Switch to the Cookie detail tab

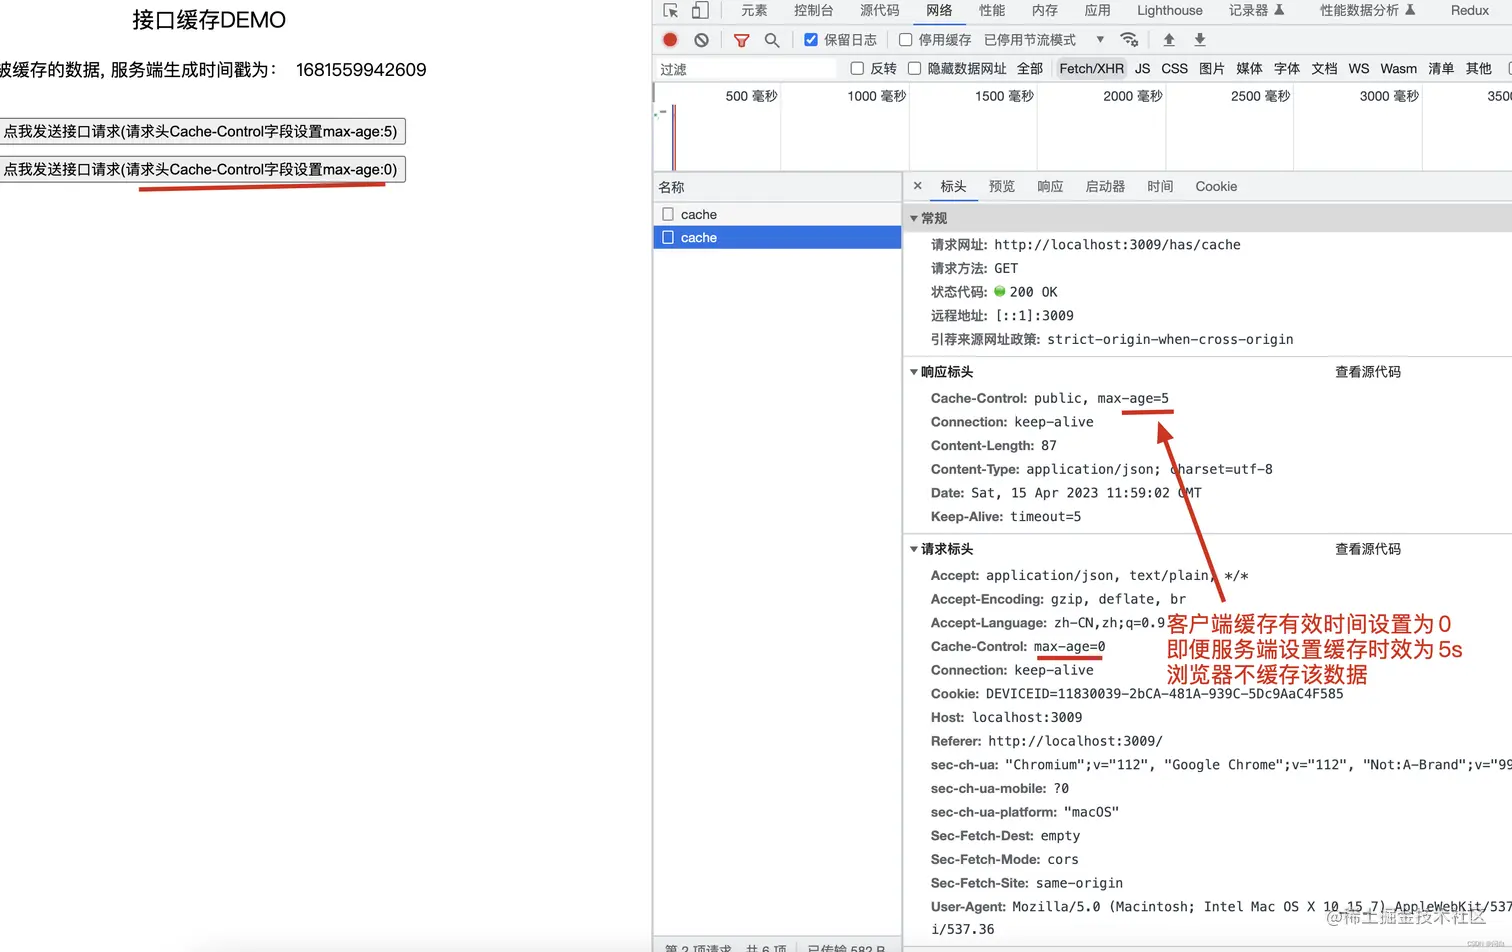(1216, 186)
